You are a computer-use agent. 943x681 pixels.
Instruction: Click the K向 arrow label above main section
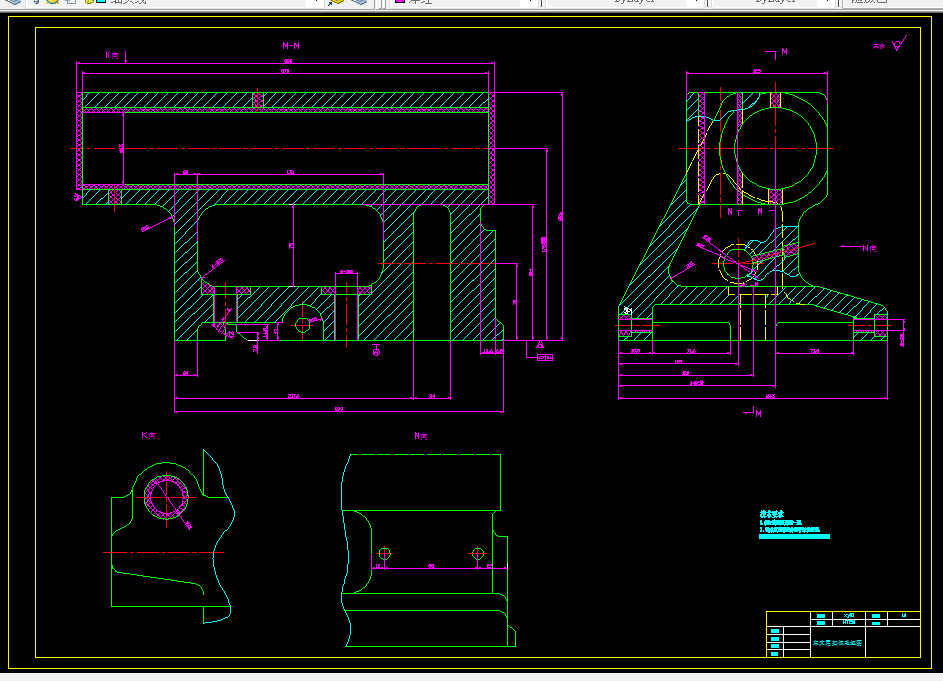tap(112, 55)
